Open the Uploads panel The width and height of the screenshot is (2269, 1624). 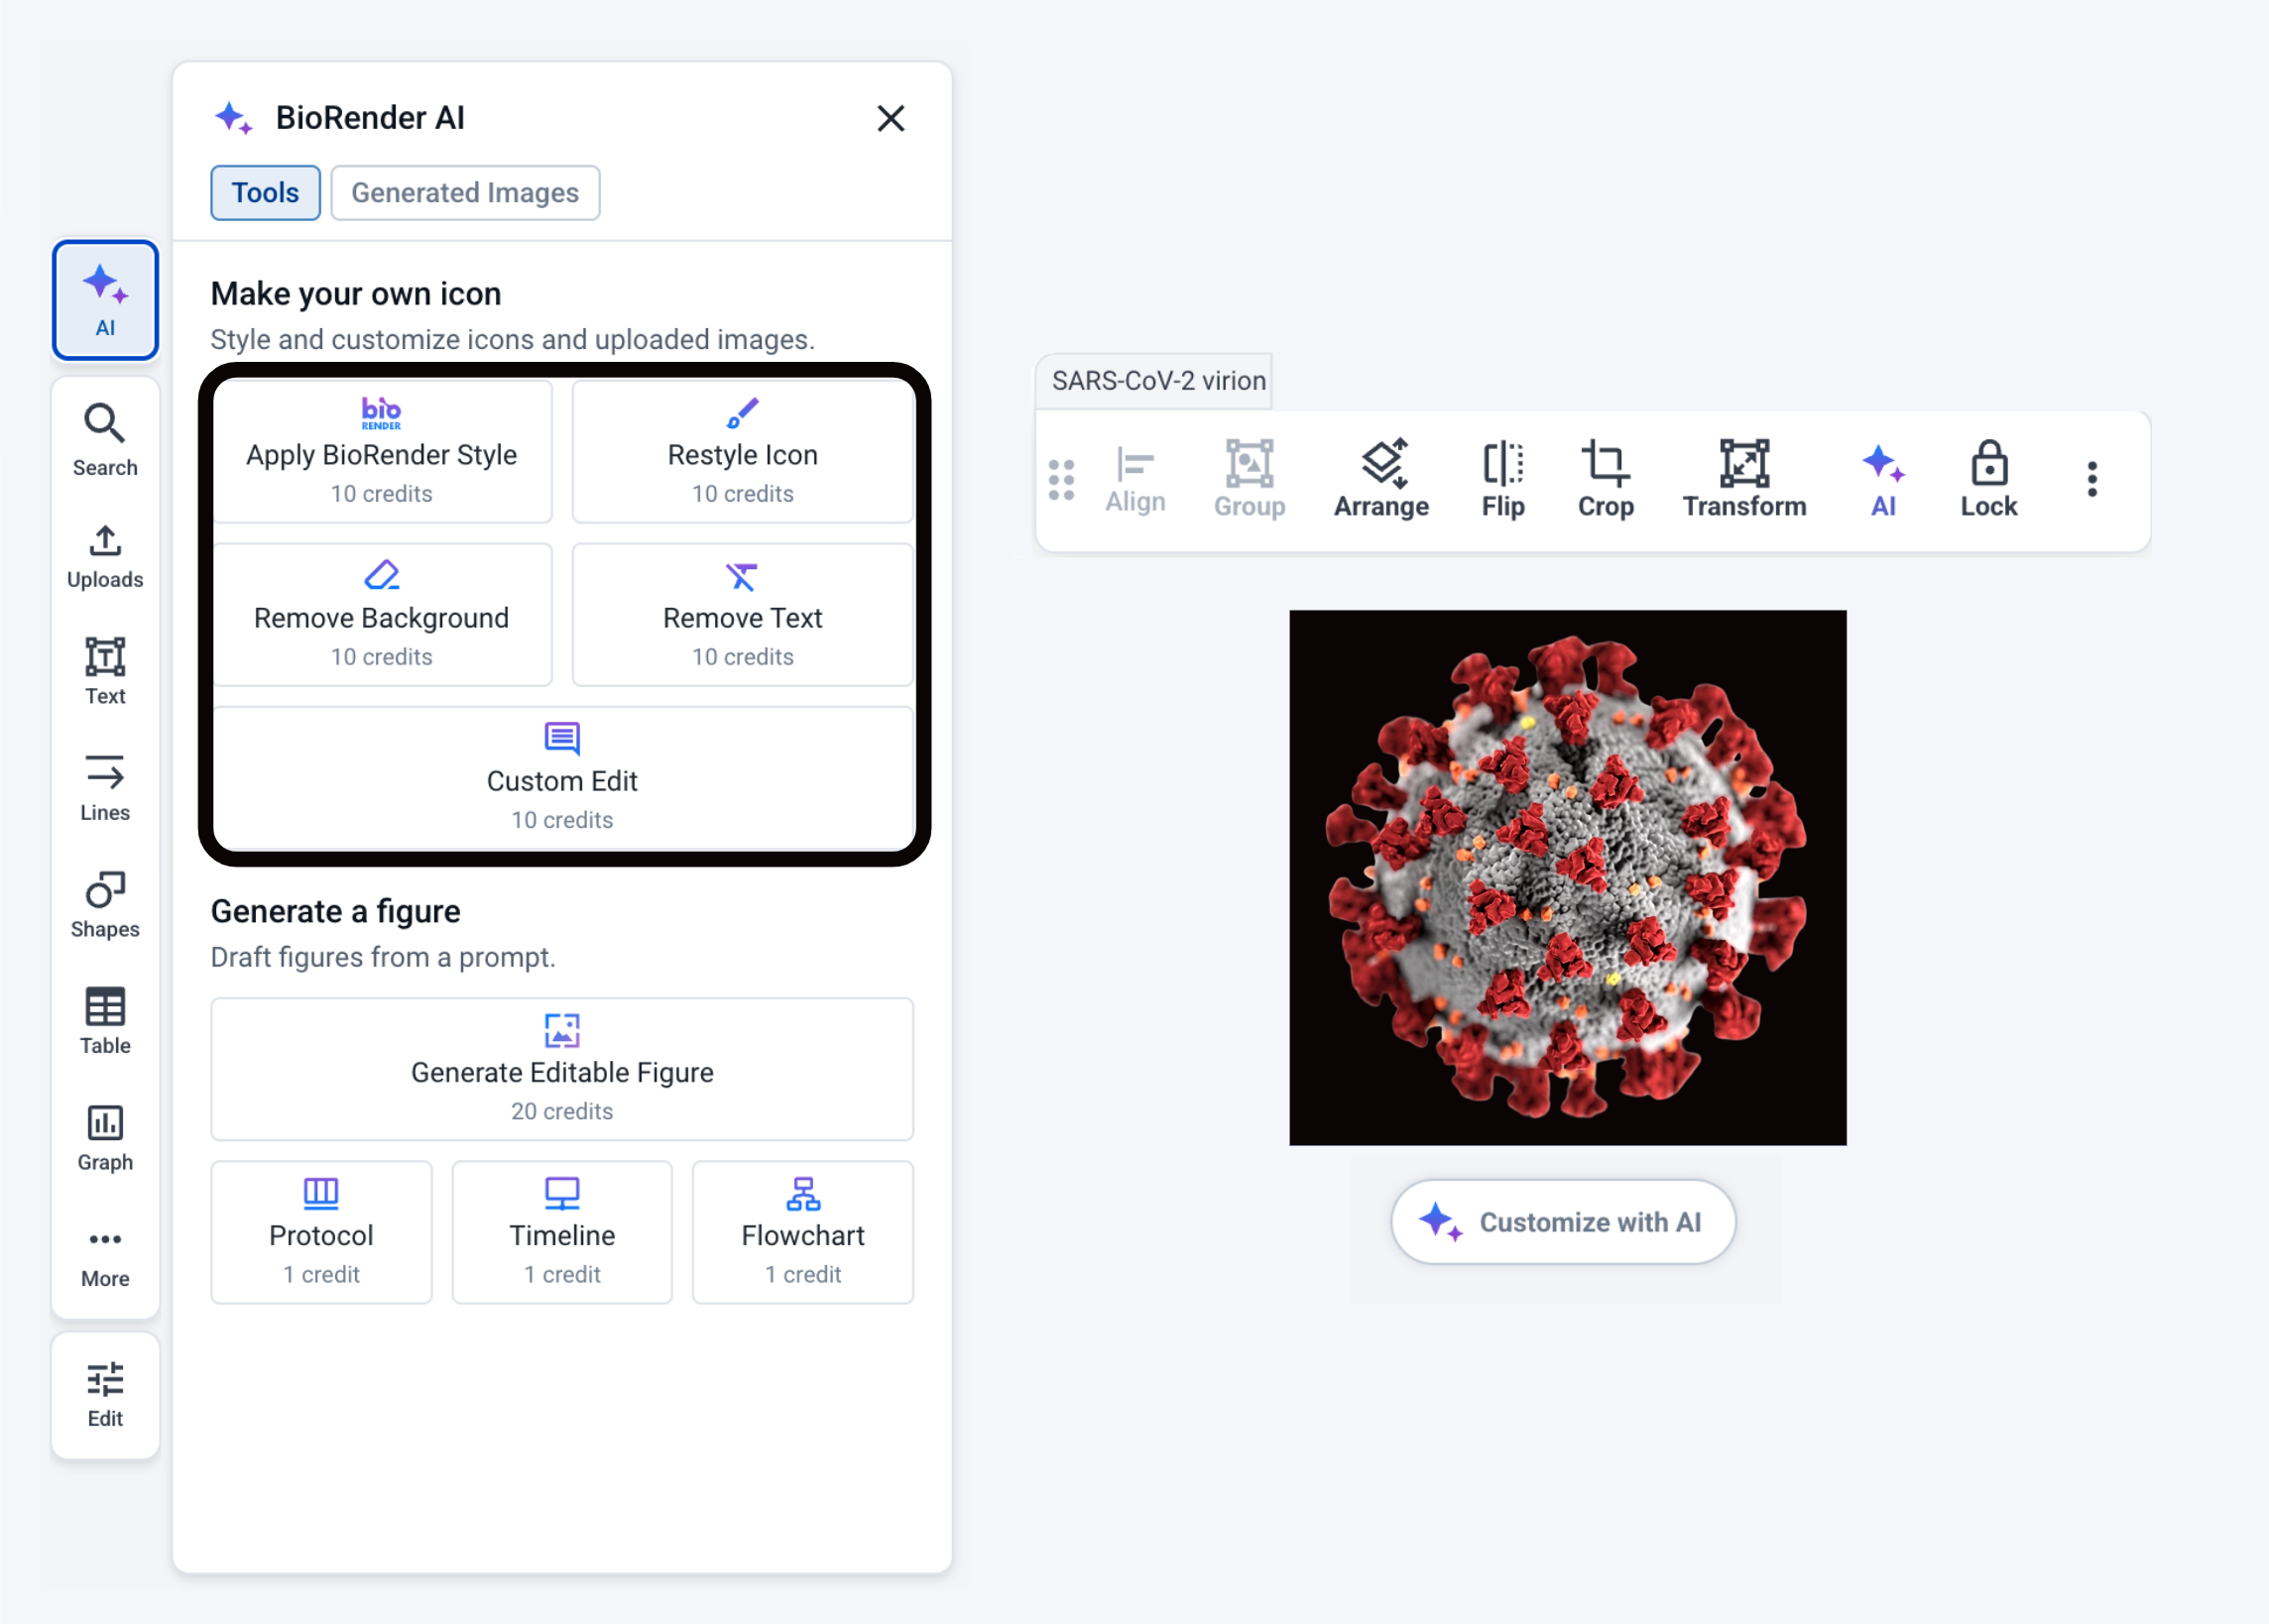coord(105,557)
